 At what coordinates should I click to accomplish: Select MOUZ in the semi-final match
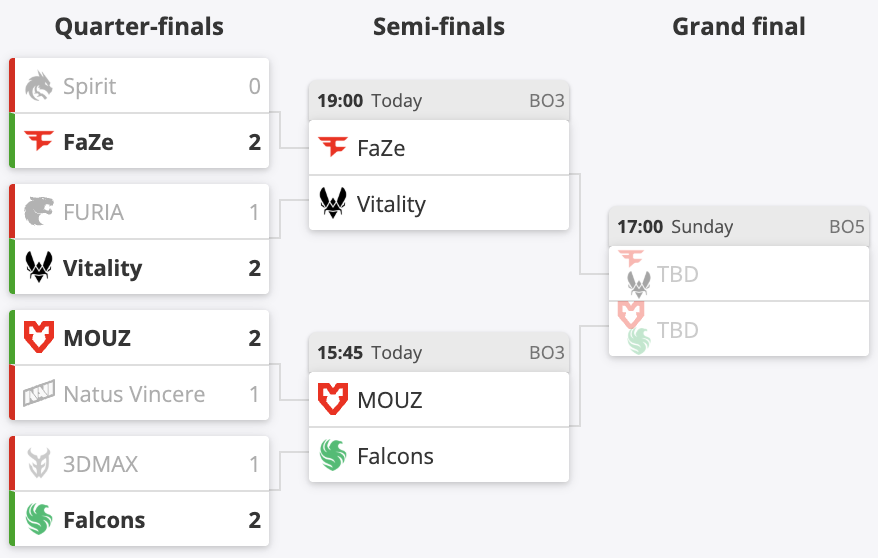pyautogui.click(x=389, y=400)
